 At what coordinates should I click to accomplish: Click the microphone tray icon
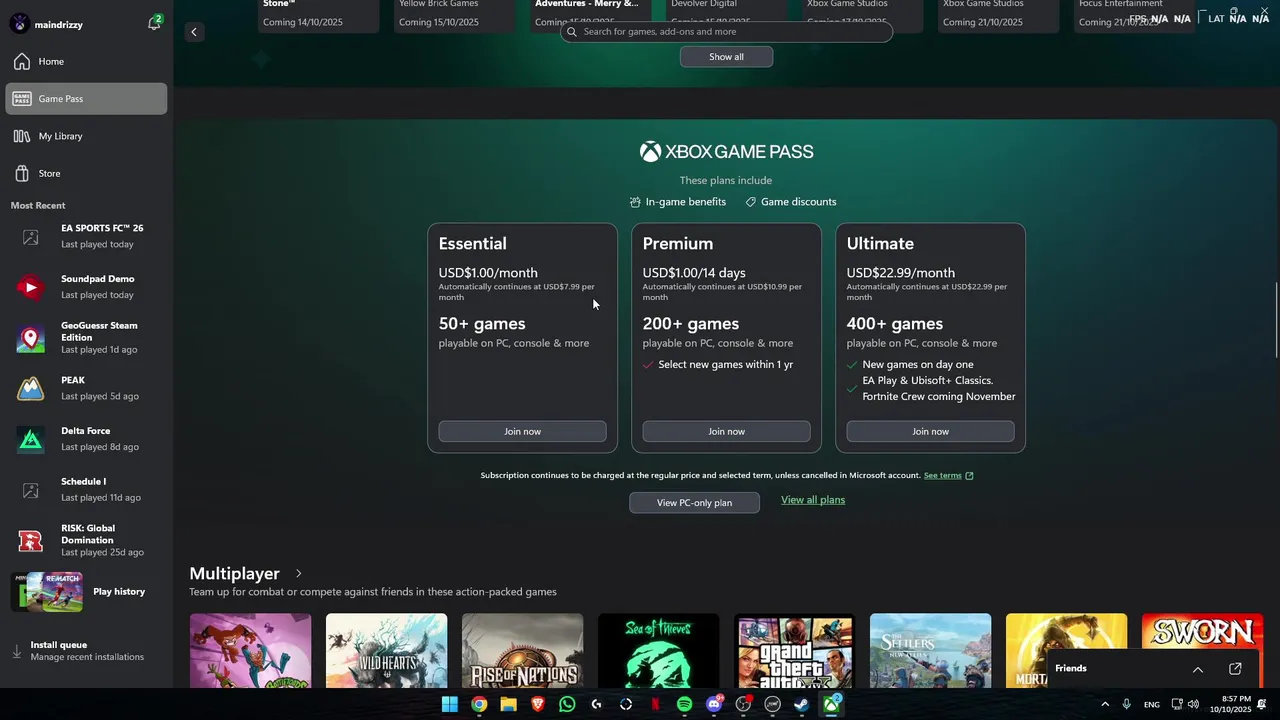click(x=1127, y=704)
